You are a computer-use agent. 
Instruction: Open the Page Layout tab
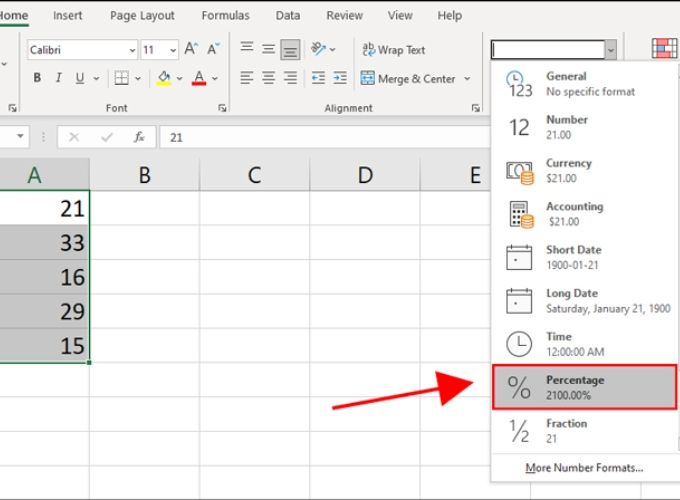pos(142,15)
